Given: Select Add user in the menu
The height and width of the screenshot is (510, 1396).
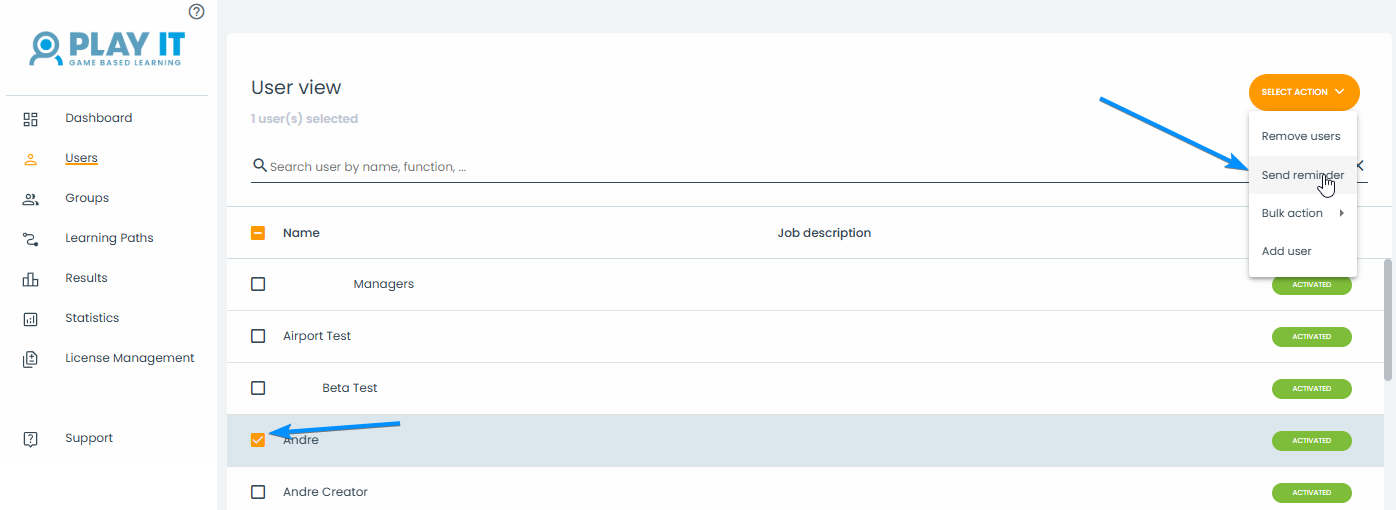Looking at the screenshot, I should tap(1286, 251).
